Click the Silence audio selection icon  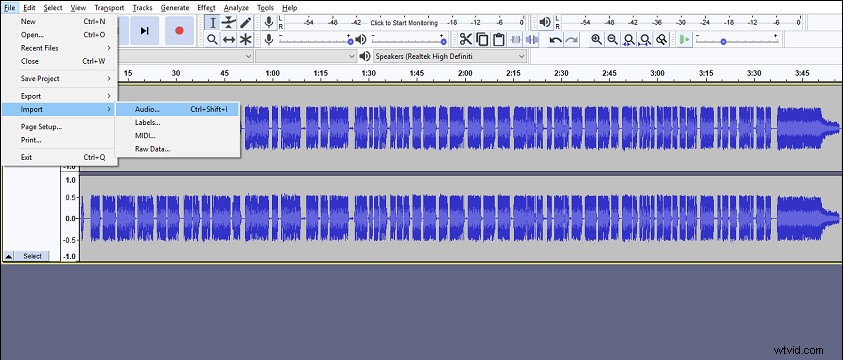click(x=532, y=39)
